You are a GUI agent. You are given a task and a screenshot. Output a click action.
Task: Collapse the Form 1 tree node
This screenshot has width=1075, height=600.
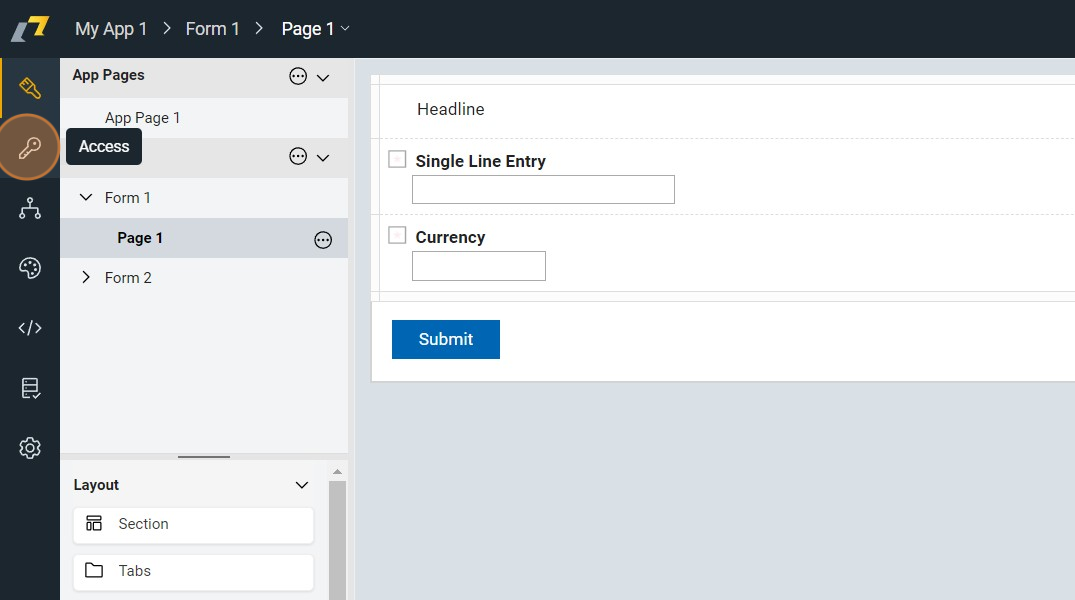(x=86, y=198)
